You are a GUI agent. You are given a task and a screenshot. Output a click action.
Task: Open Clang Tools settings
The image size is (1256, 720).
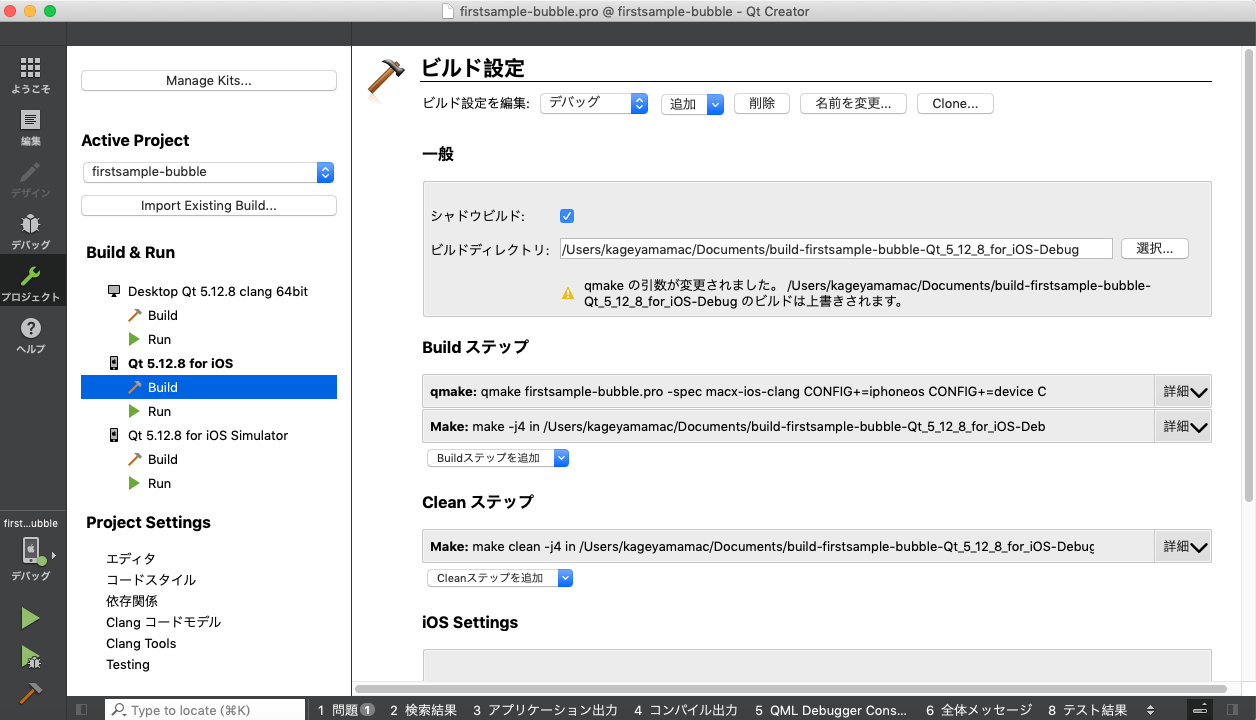coord(141,643)
